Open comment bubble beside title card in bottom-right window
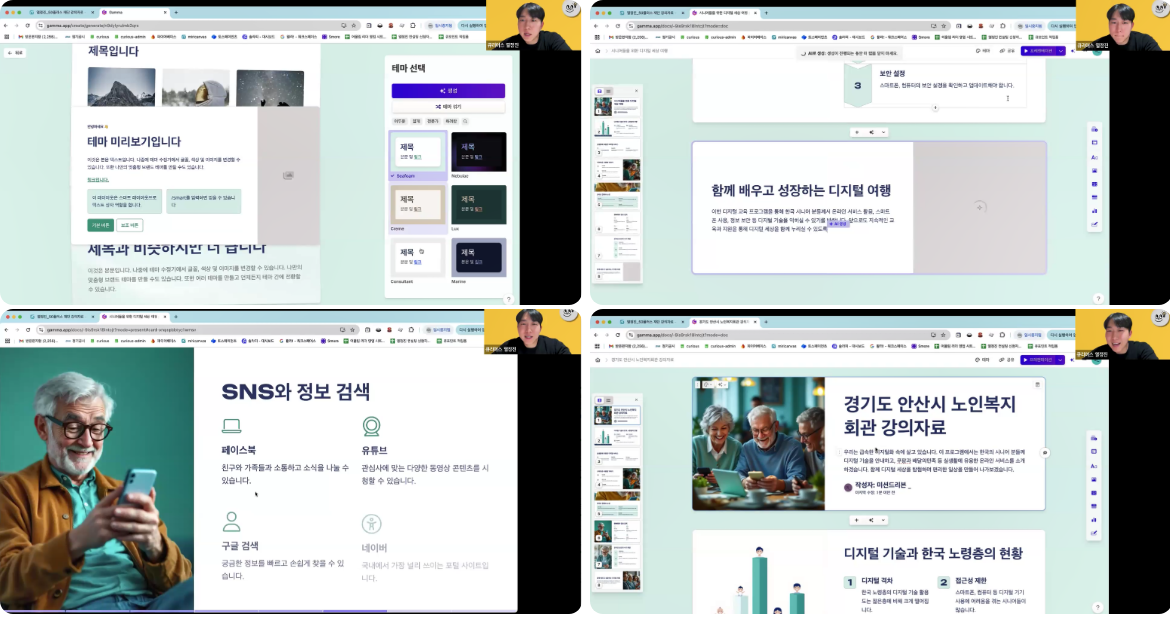The width and height of the screenshot is (1170, 618). point(1045,452)
